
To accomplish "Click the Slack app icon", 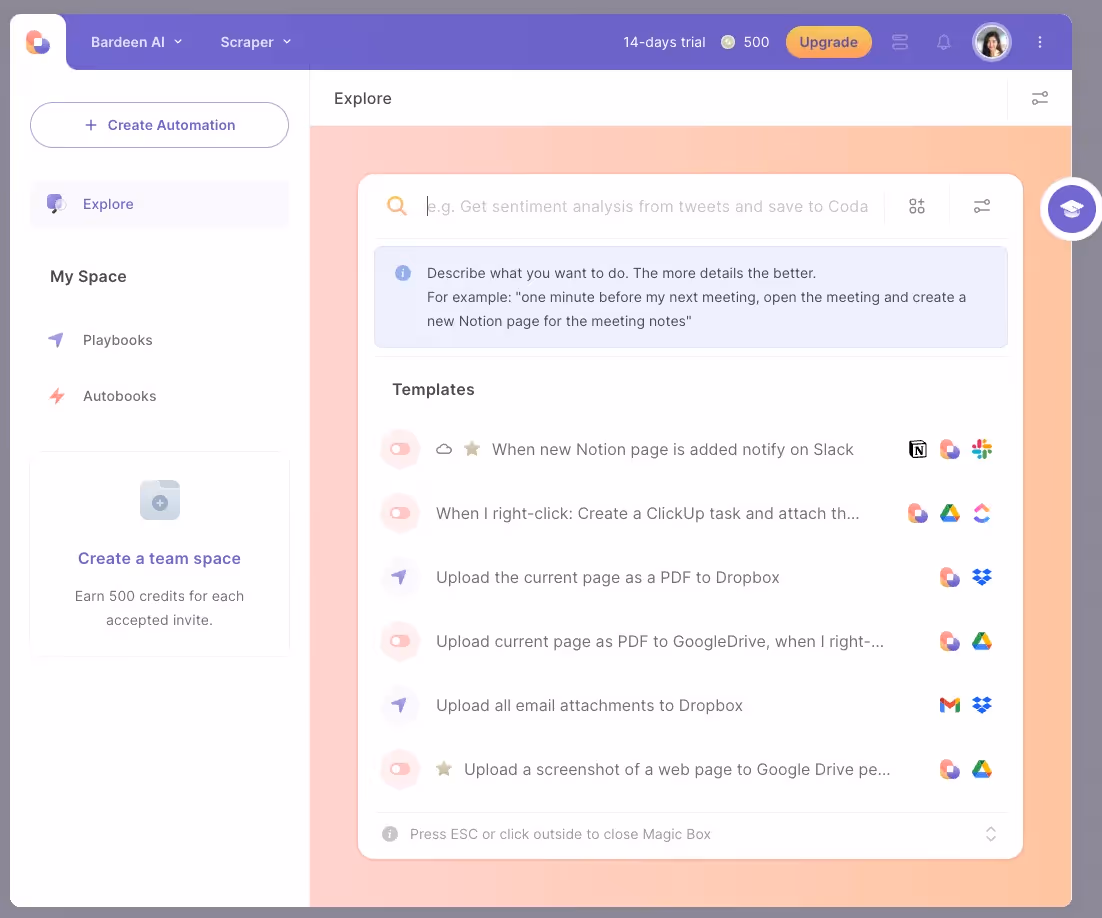I will point(982,449).
